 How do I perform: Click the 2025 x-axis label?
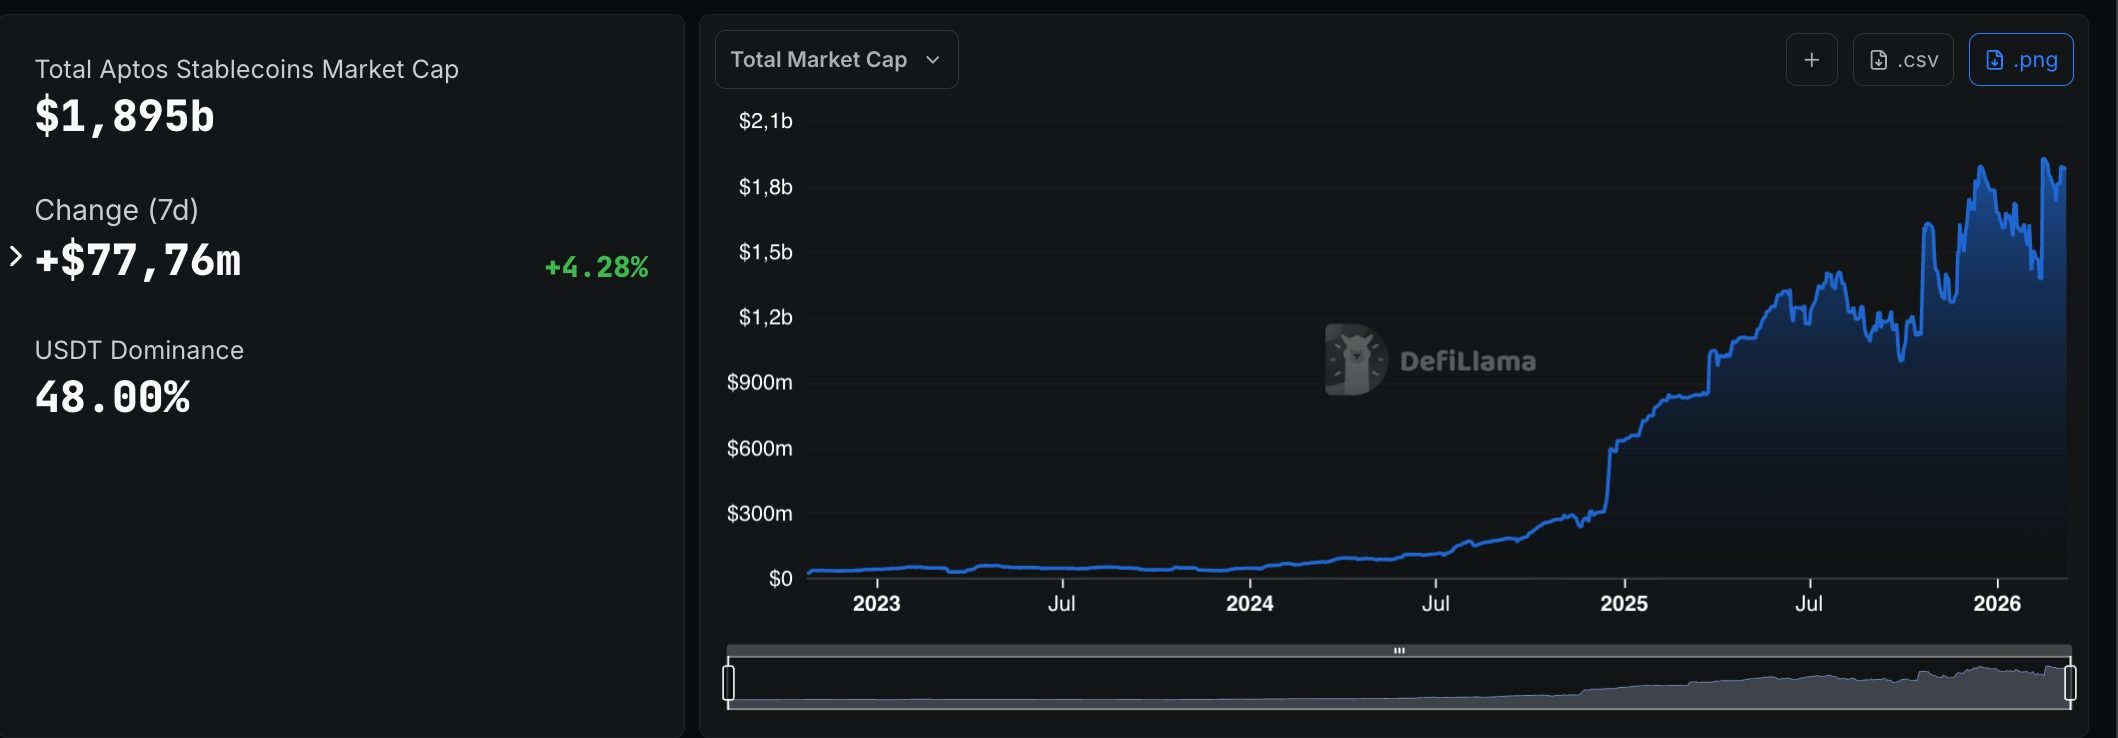click(1624, 603)
